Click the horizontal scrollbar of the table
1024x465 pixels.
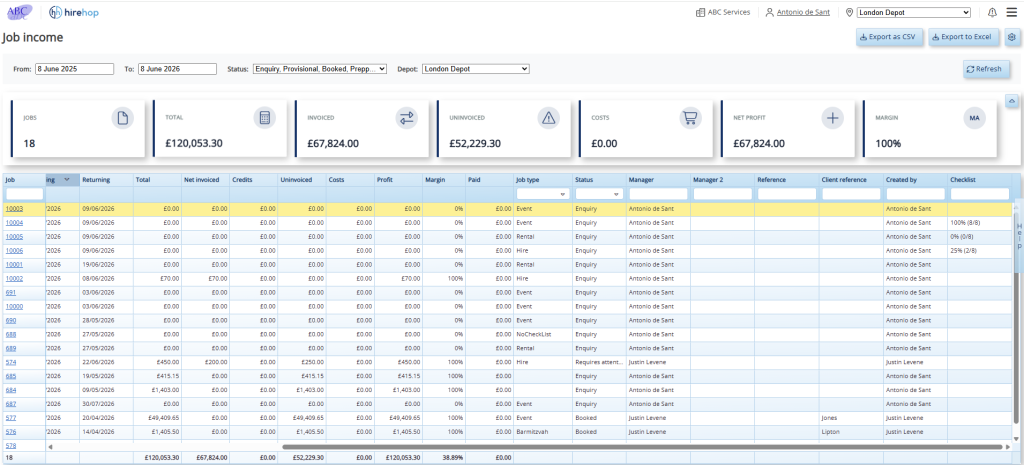(642, 447)
